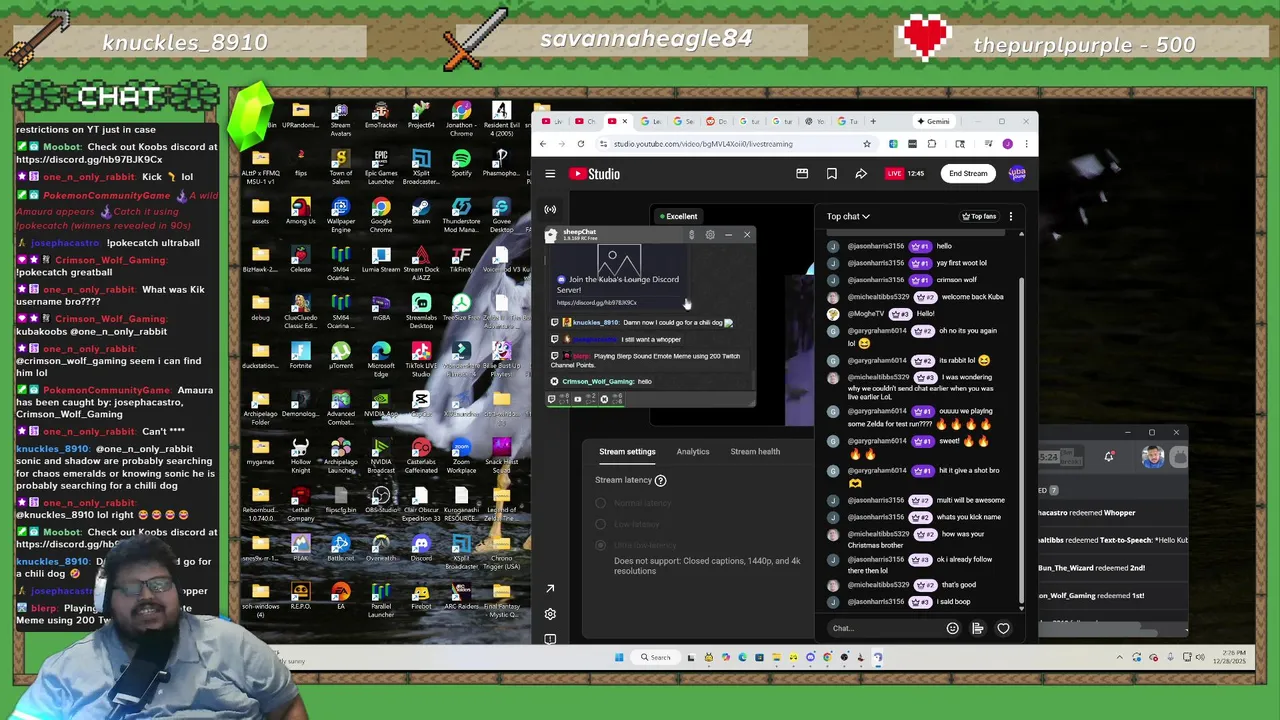Click the diagonal arrow icon in Studio sidebar

[550, 589]
